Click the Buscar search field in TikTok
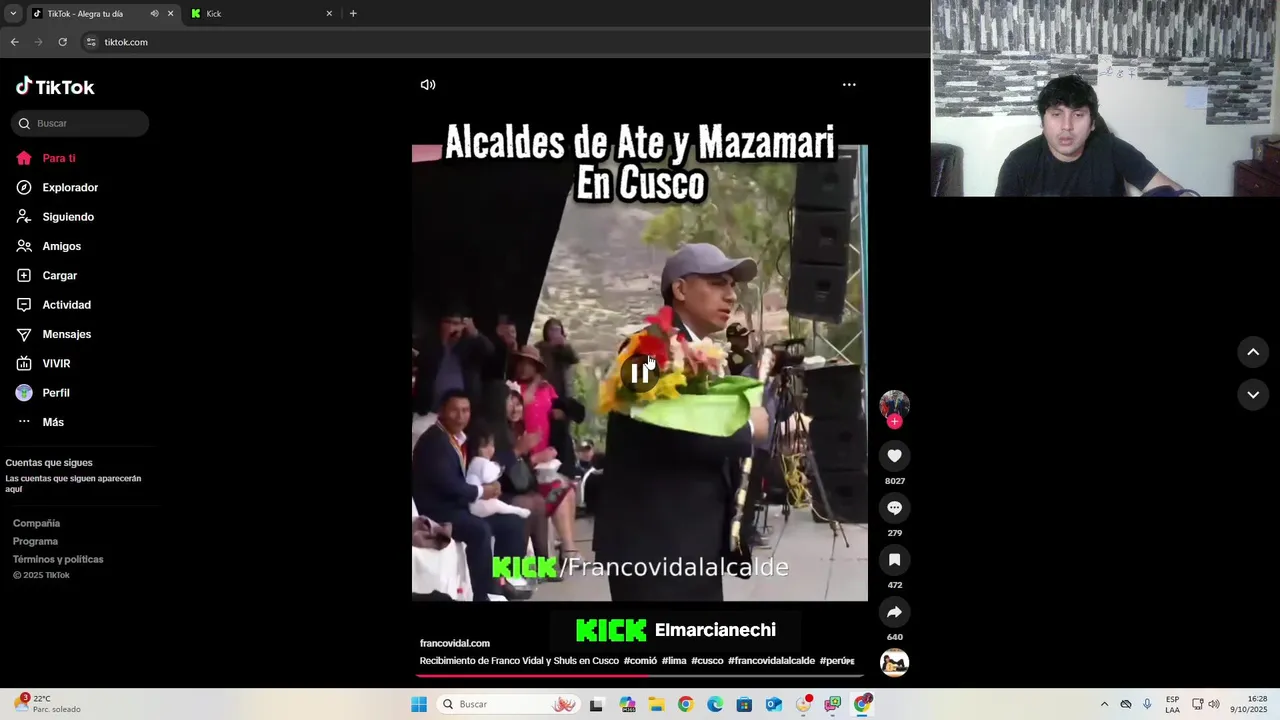1280x720 pixels. [80, 123]
